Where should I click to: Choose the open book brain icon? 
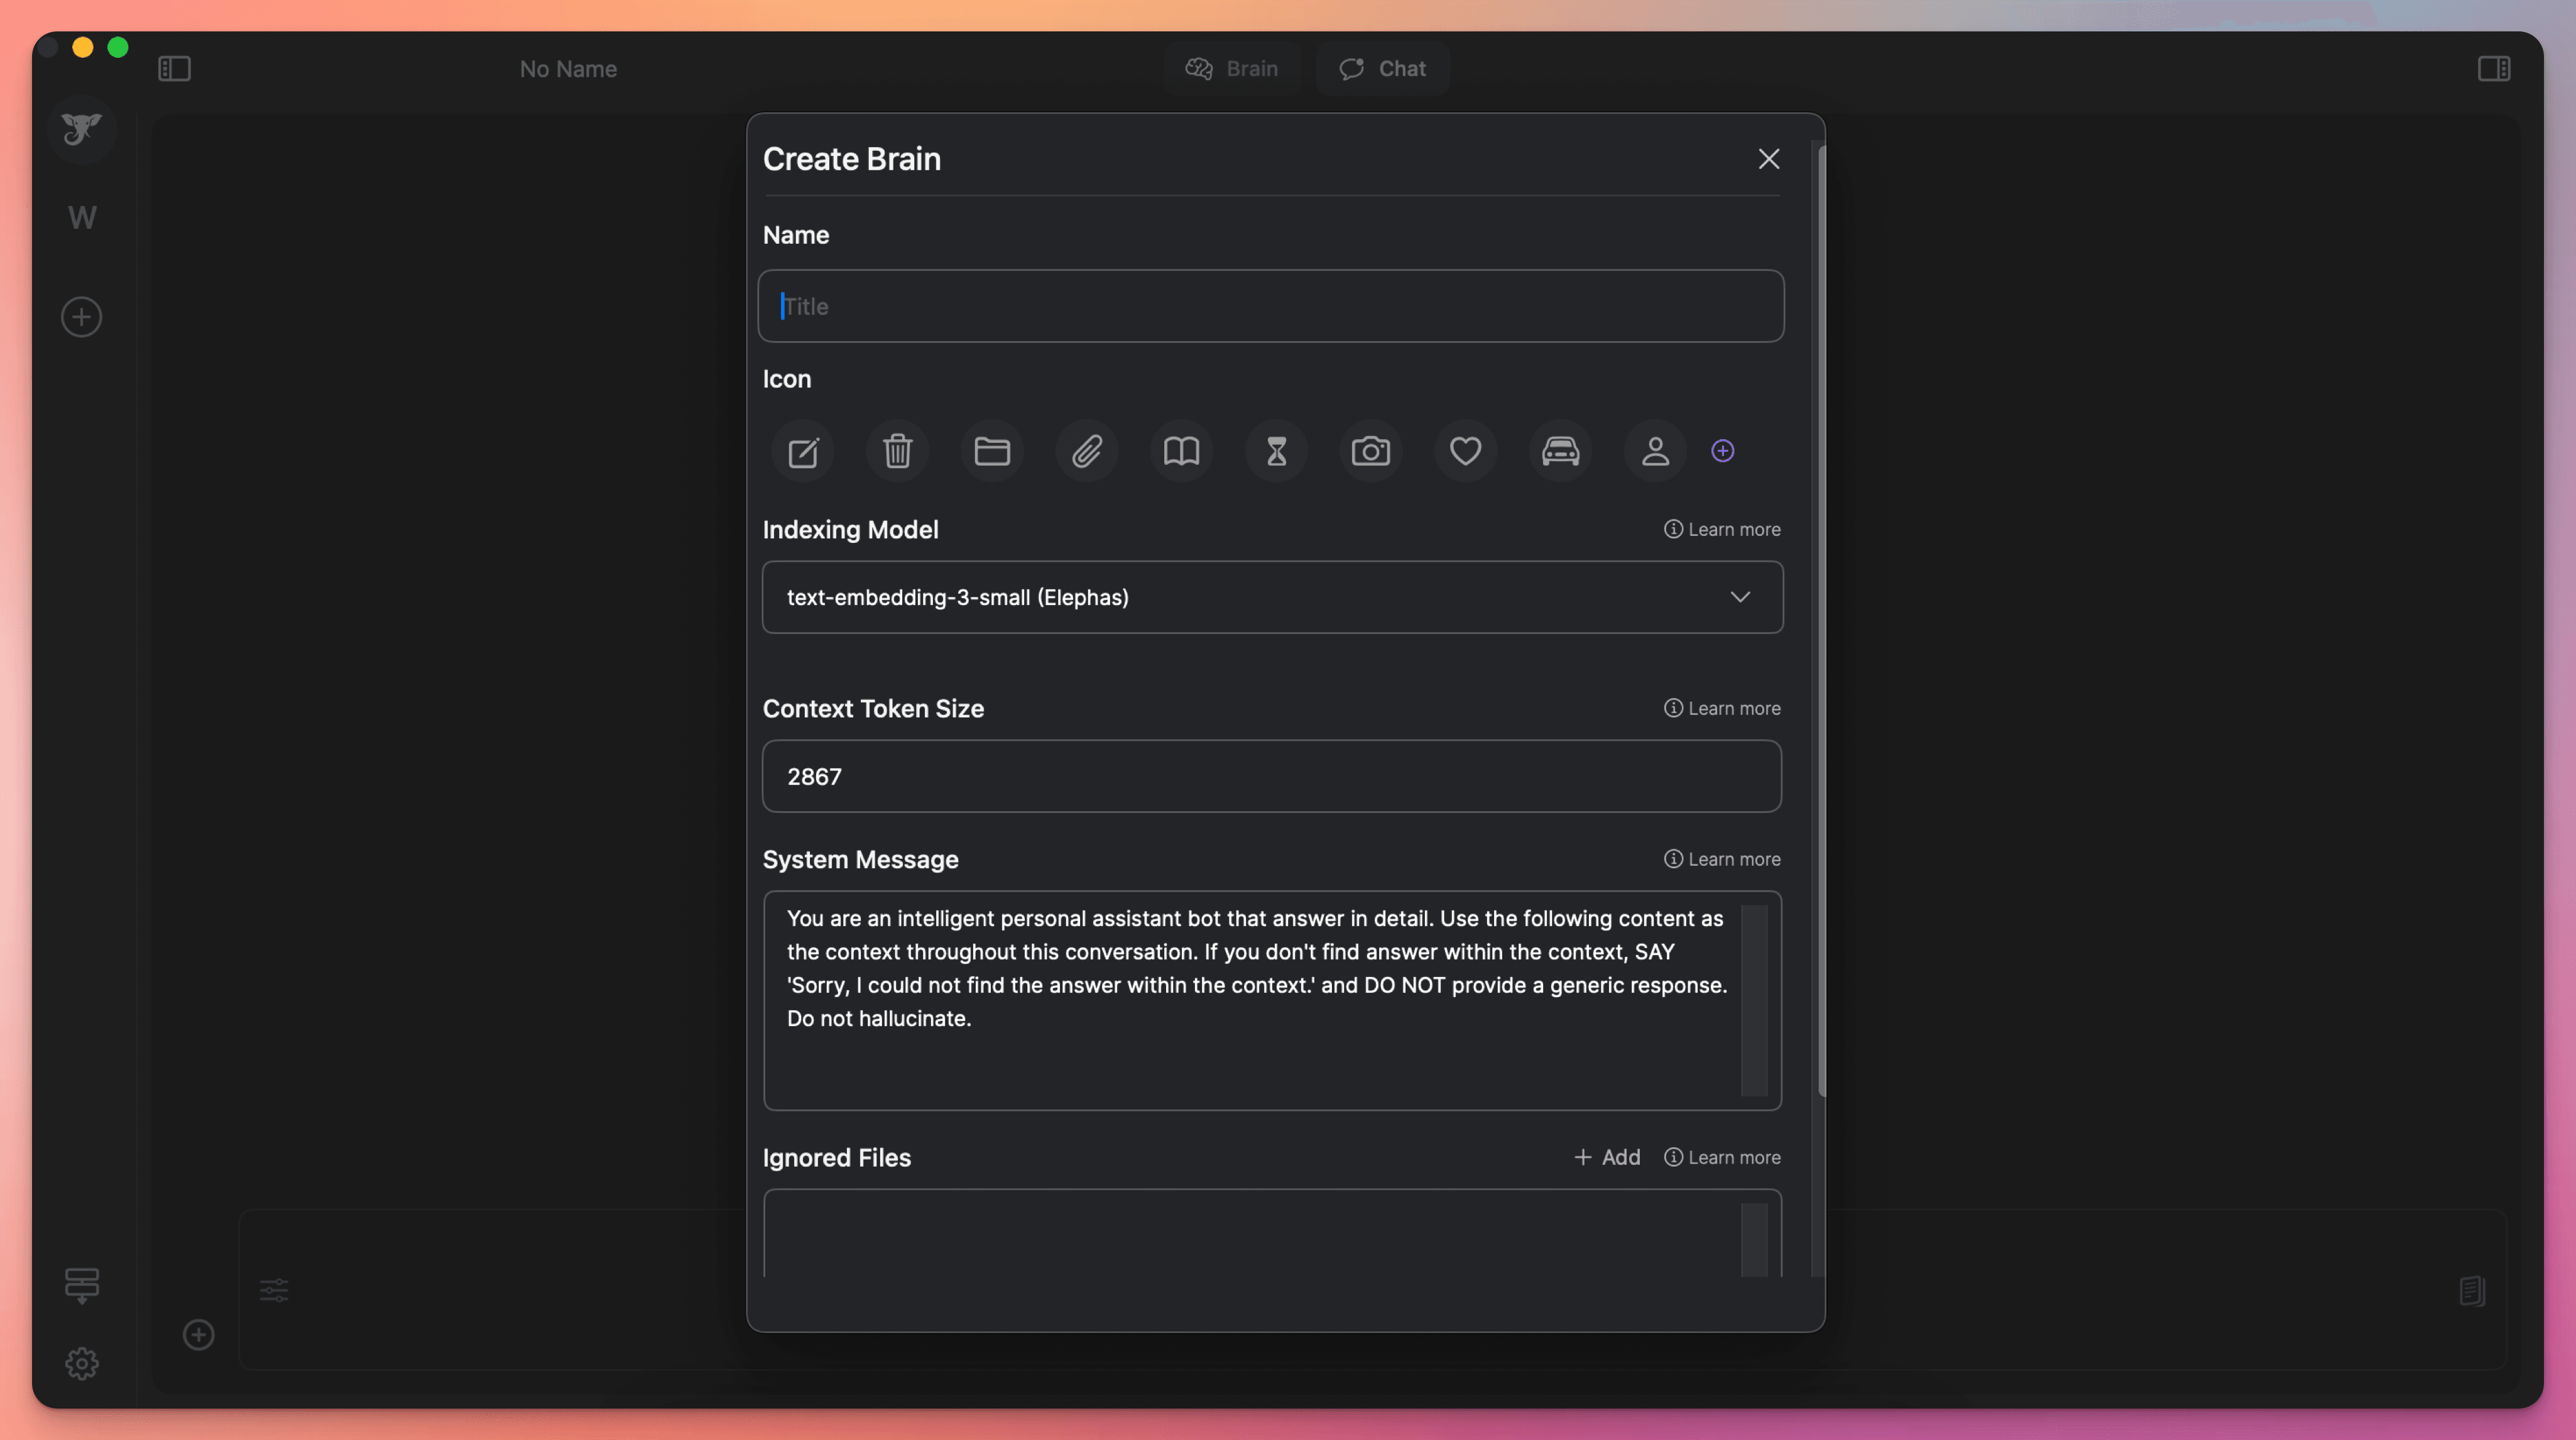pyautogui.click(x=1181, y=452)
